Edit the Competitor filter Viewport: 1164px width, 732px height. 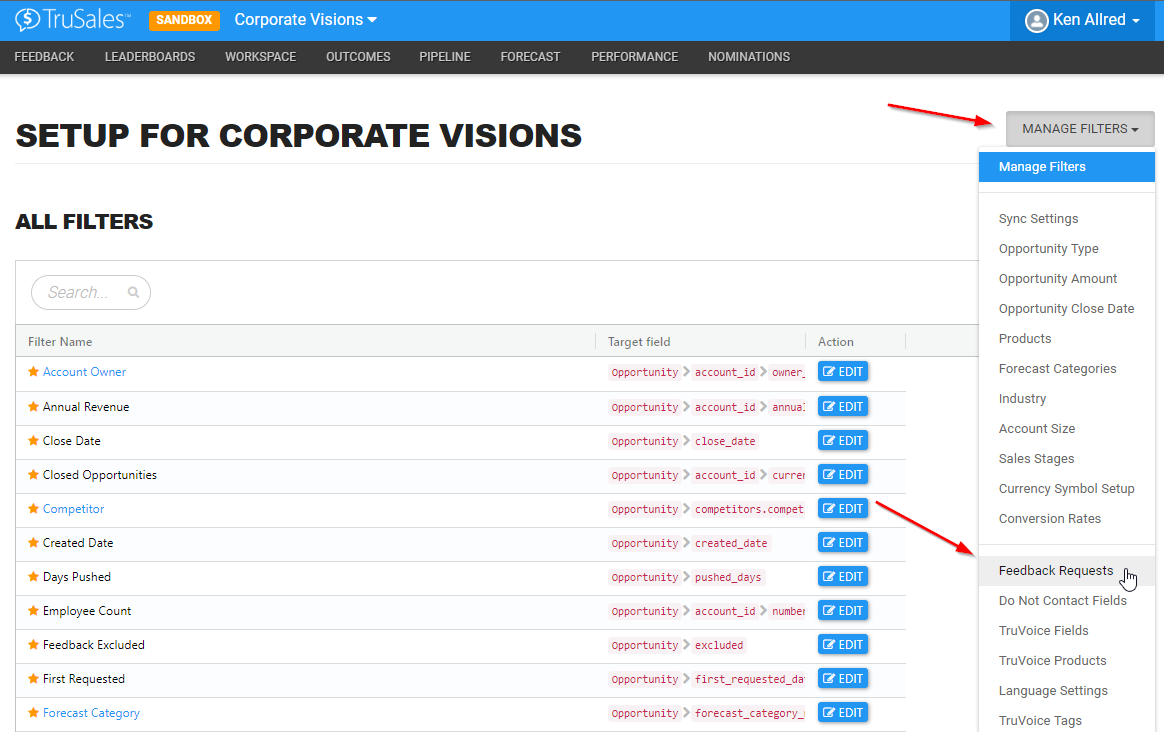[843, 509]
